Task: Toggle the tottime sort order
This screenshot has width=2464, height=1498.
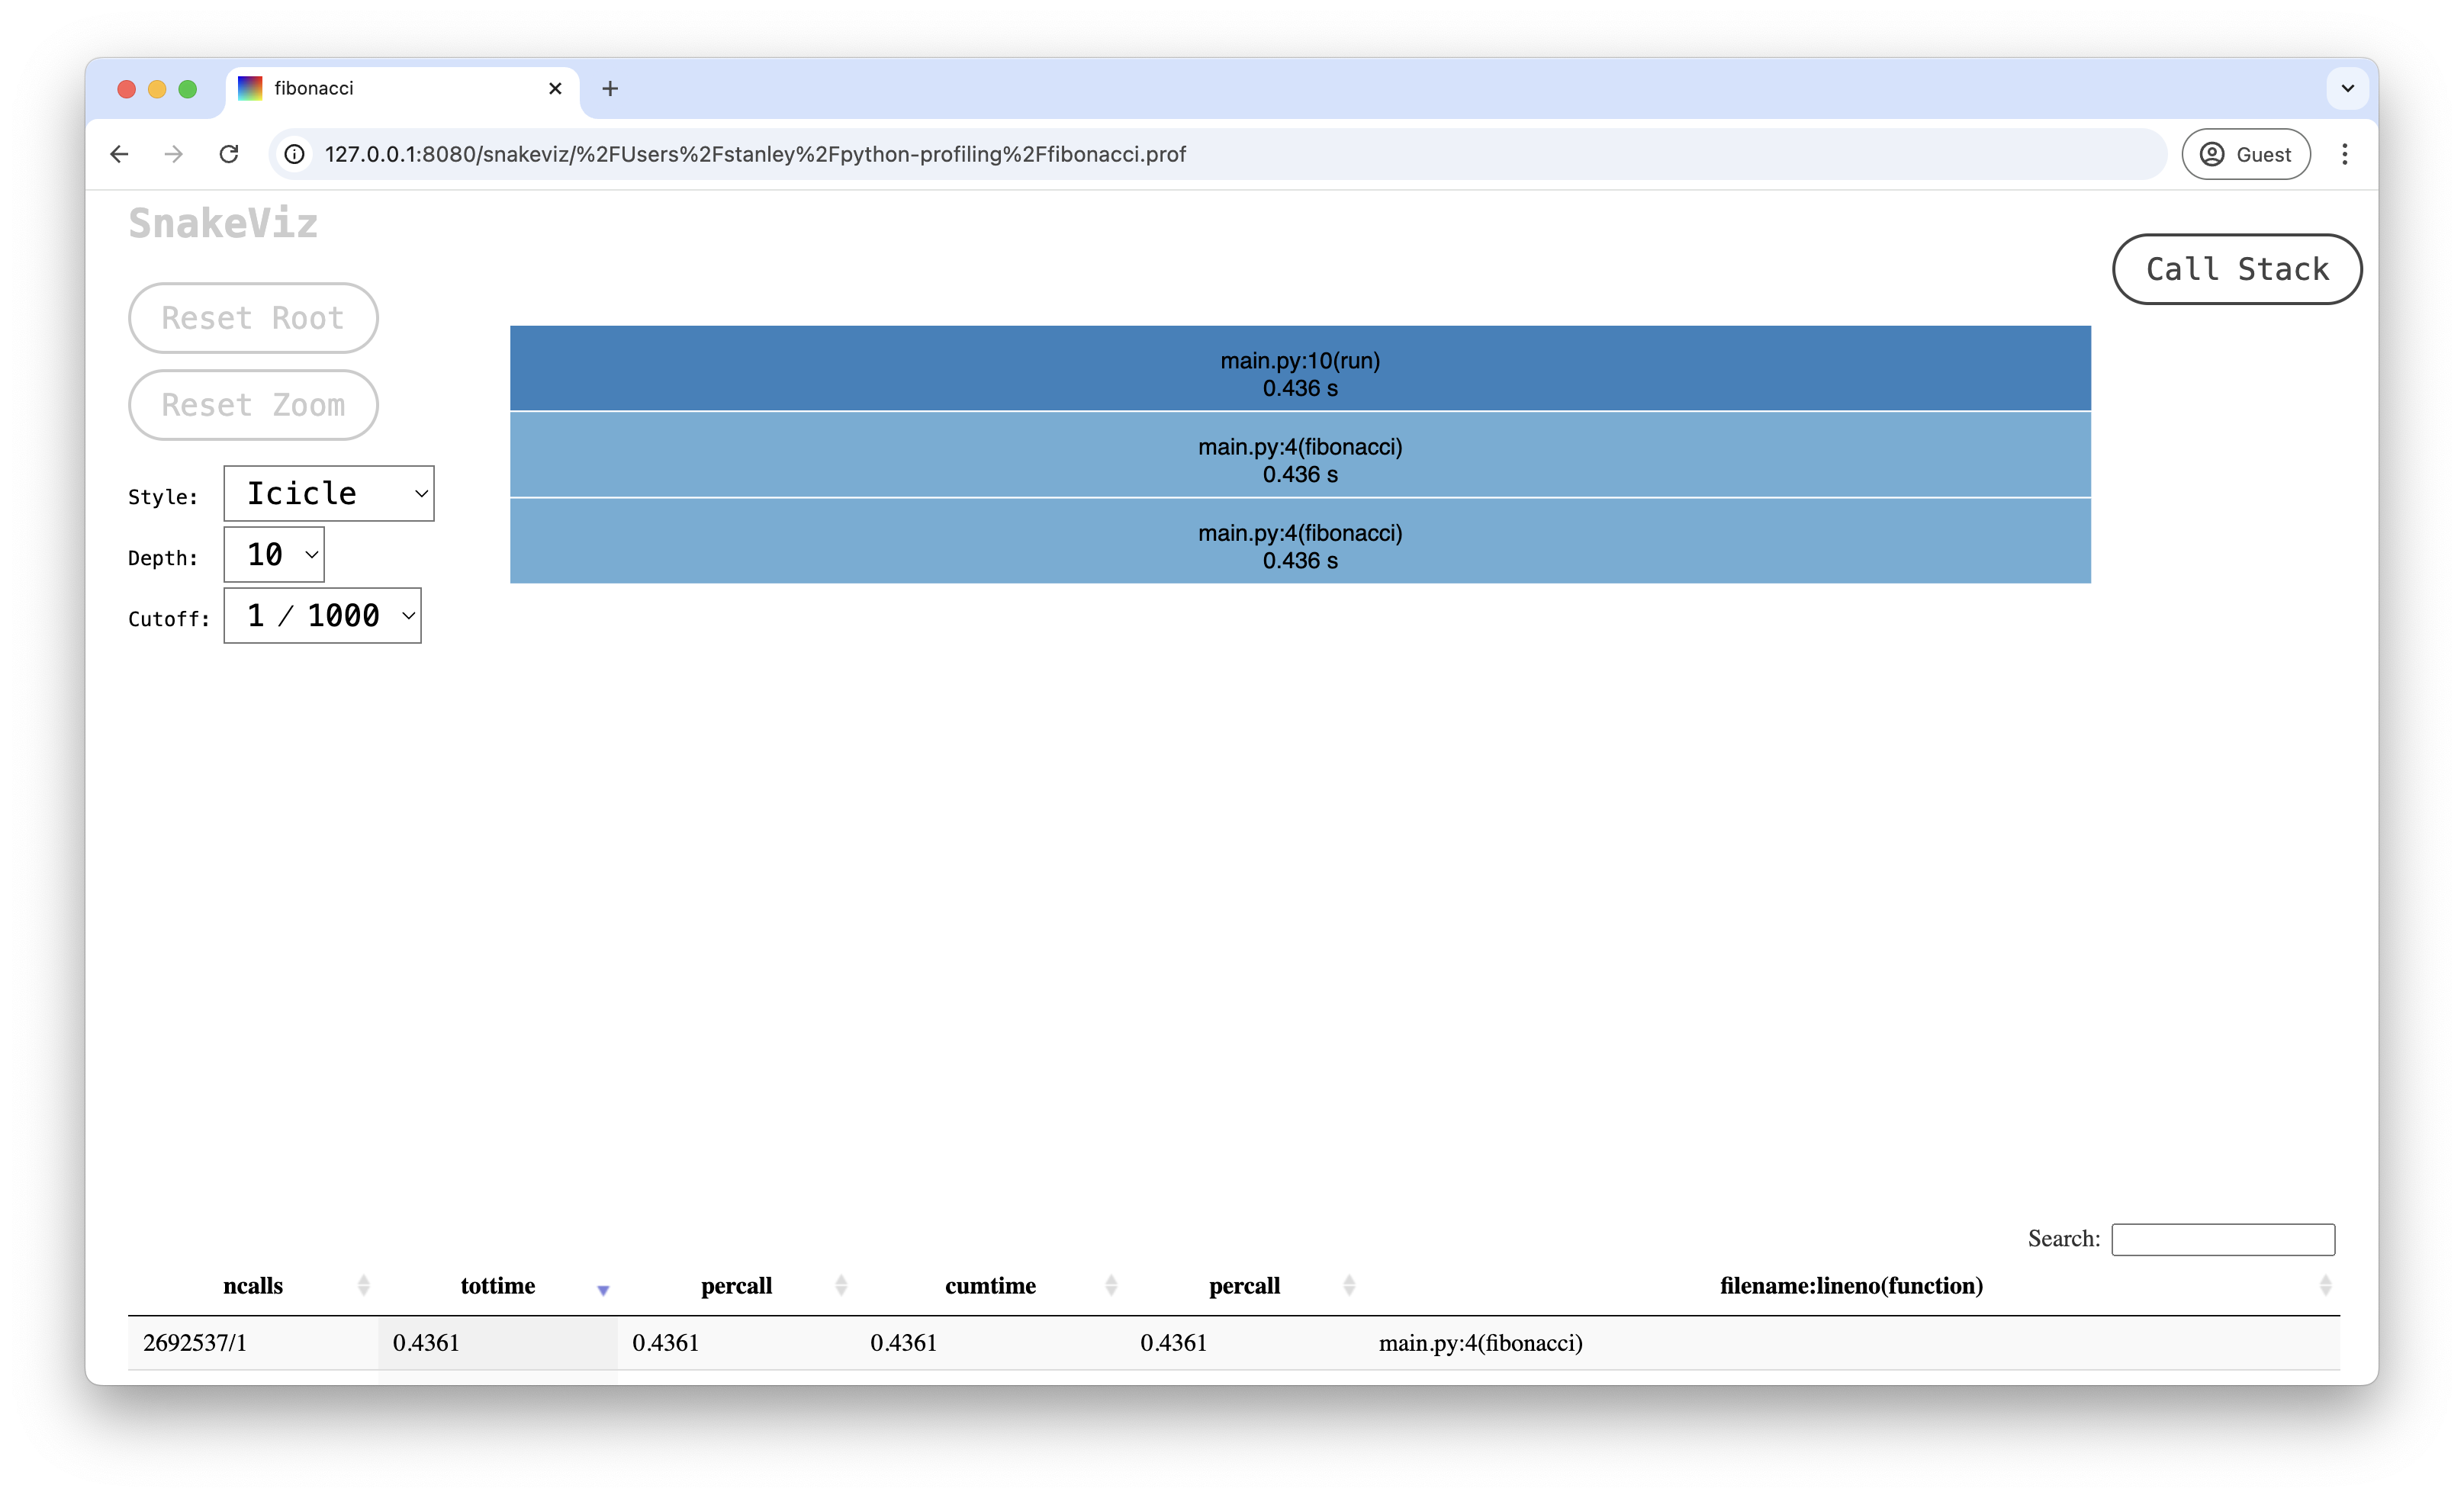Action: [x=498, y=1286]
